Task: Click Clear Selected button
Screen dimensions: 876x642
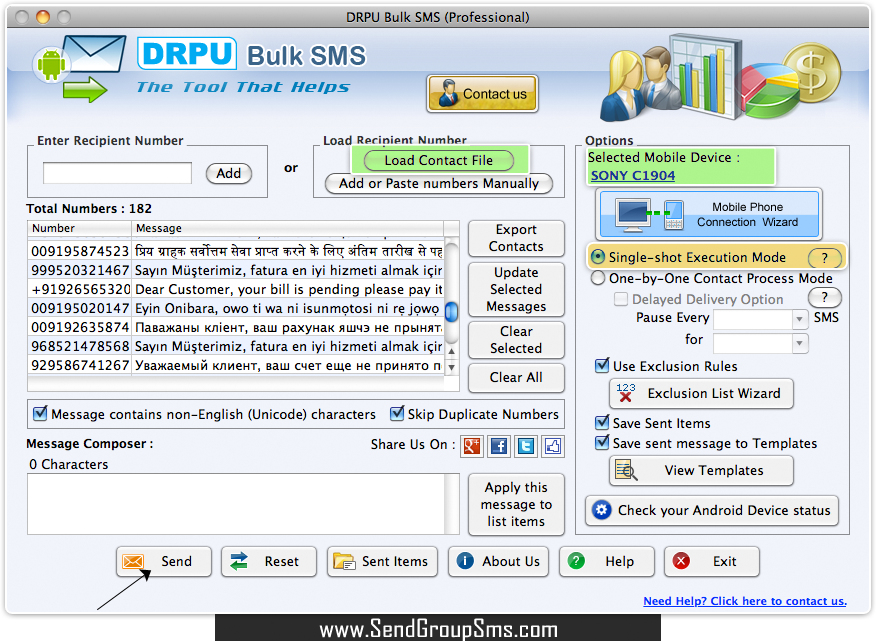Action: 516,340
